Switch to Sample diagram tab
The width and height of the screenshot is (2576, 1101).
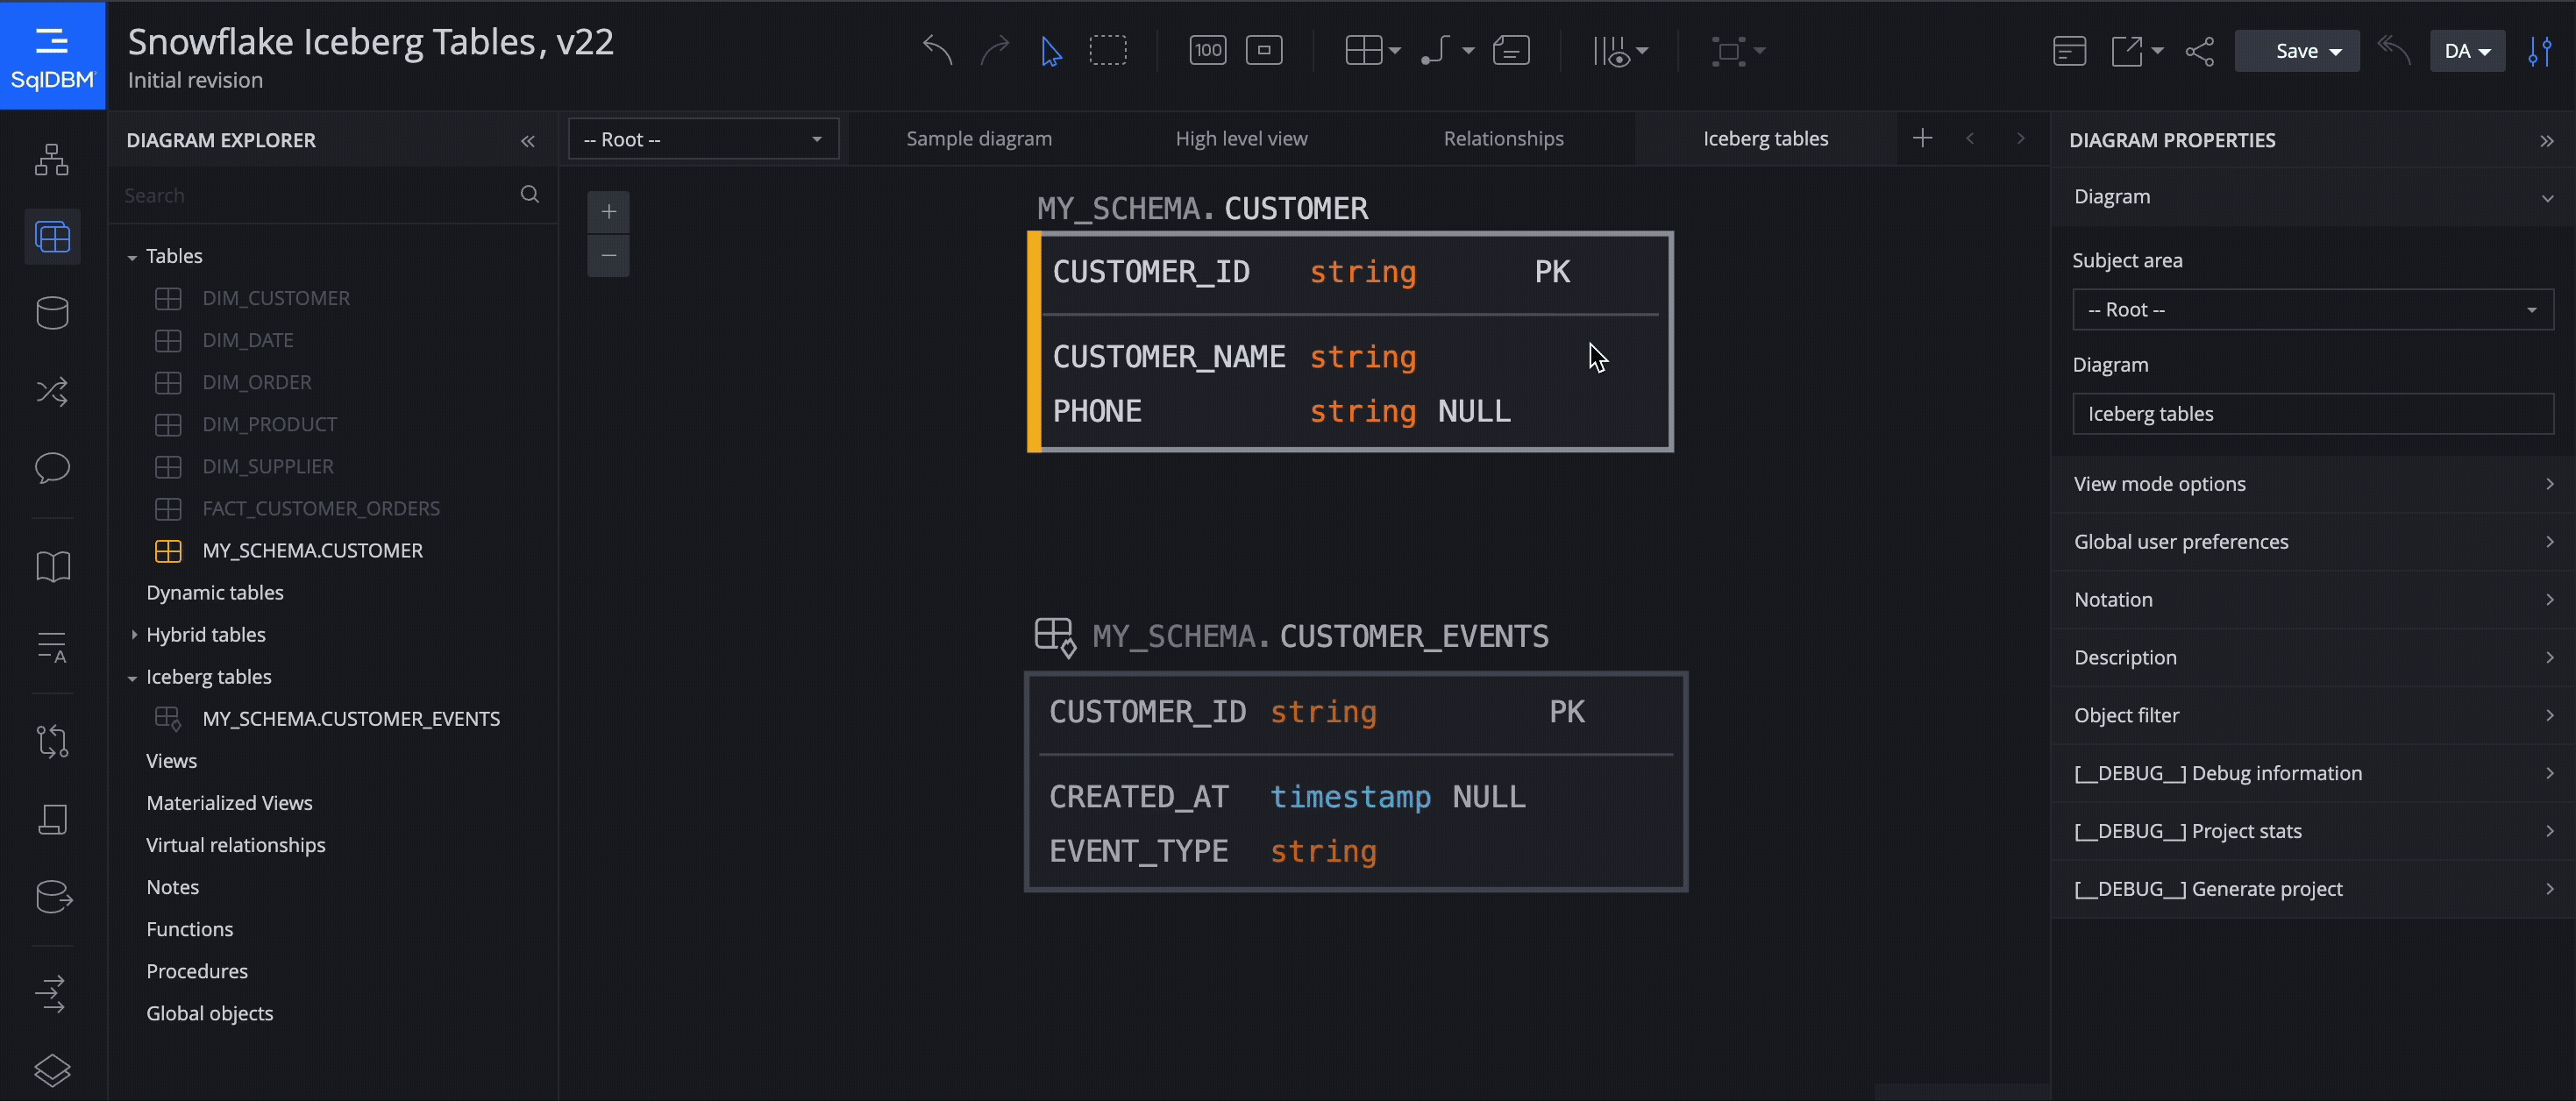979,139
